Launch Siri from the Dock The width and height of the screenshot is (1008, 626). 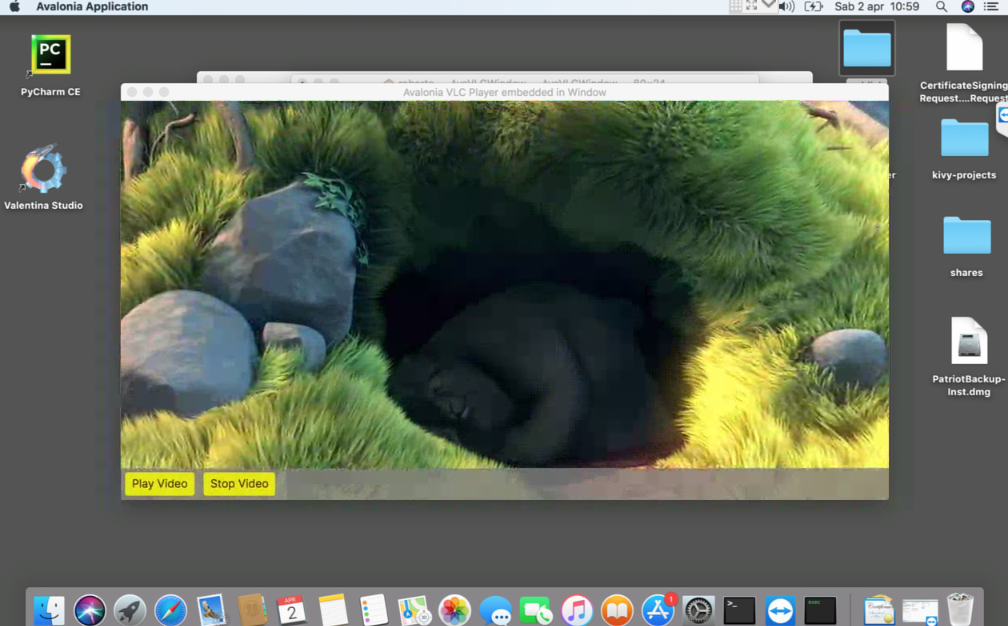pos(89,609)
